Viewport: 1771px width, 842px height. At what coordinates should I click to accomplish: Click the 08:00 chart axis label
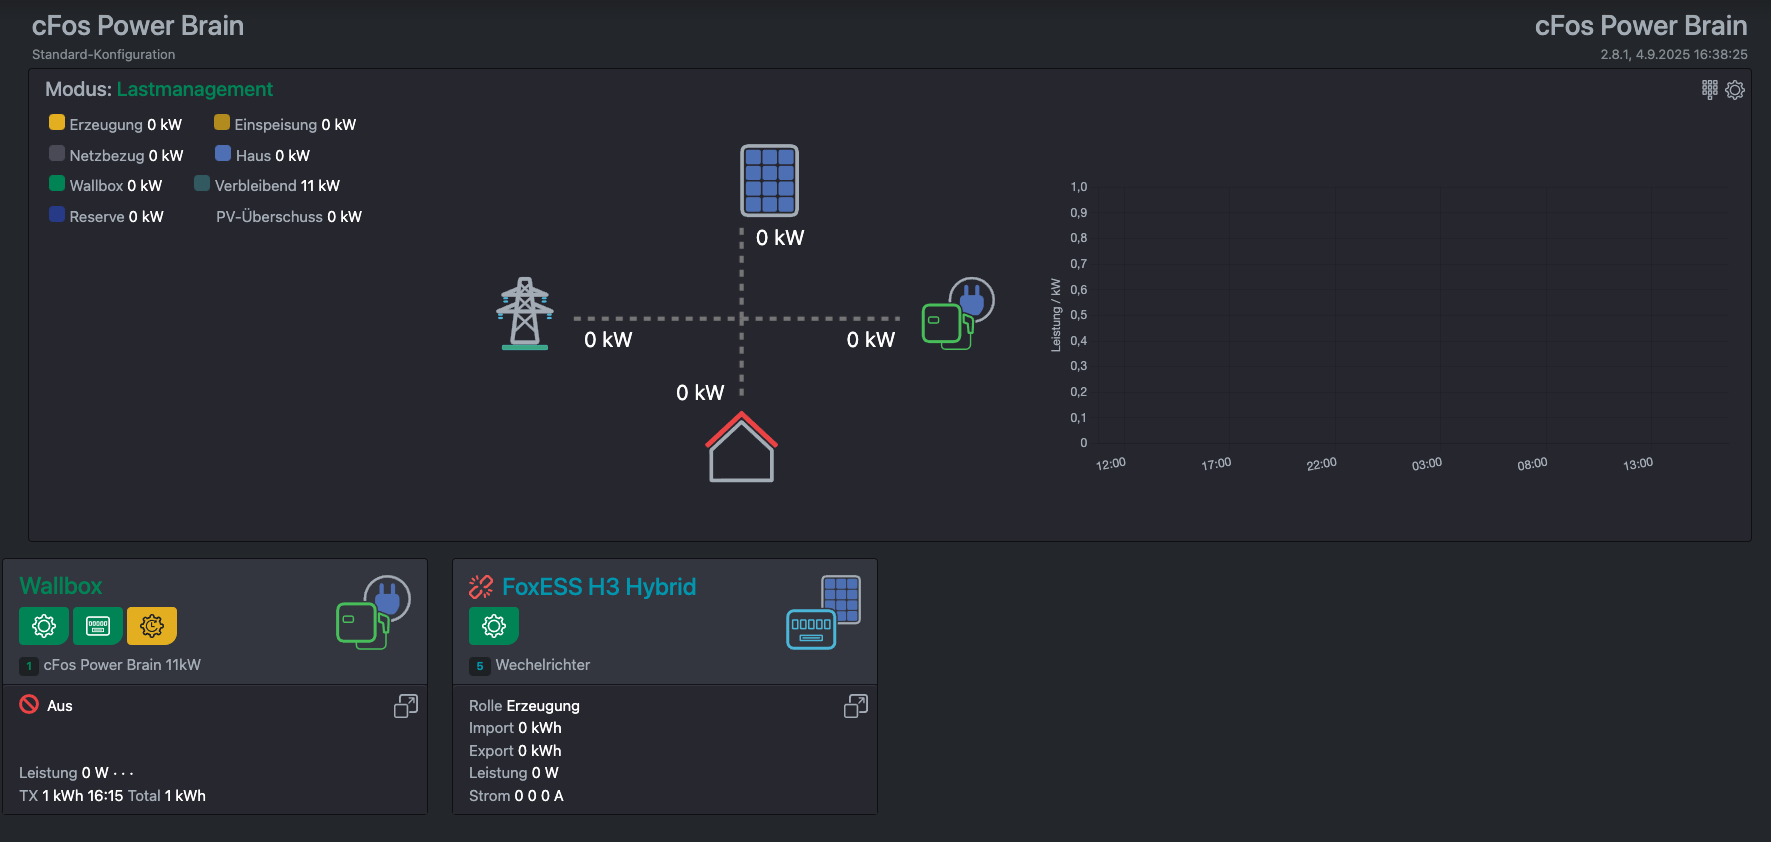1532,464
